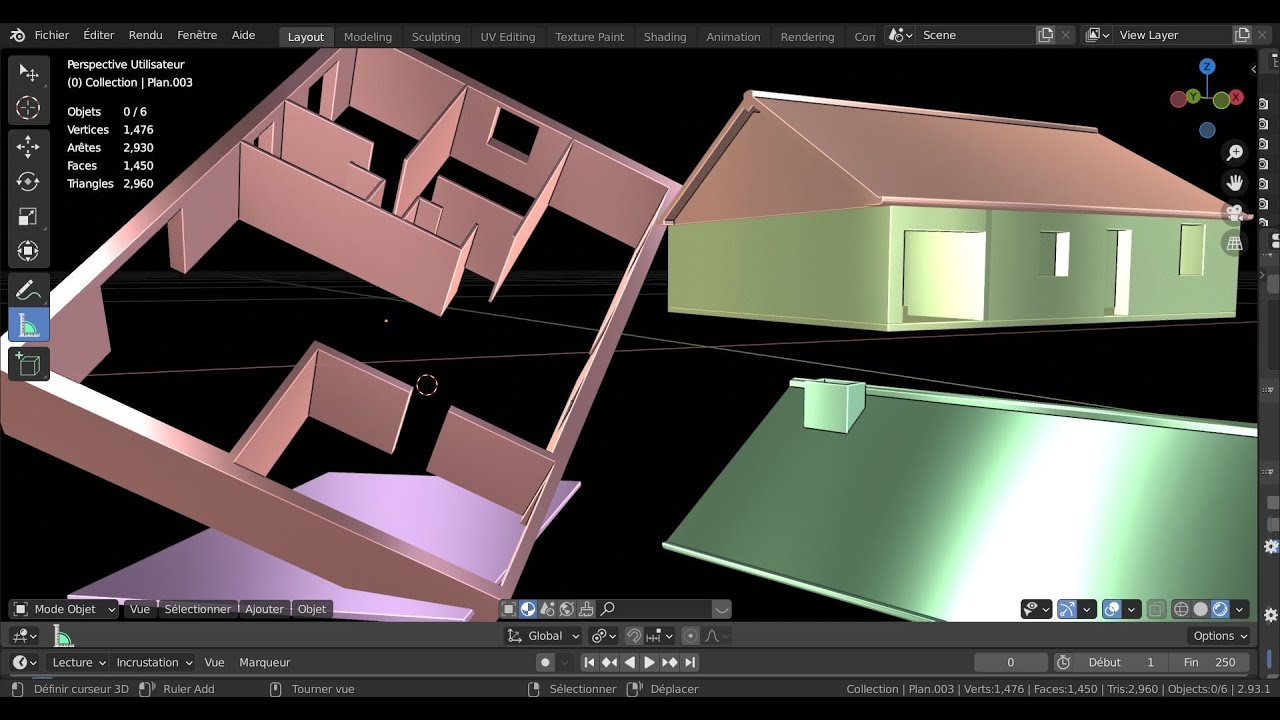Image resolution: width=1280 pixels, height=720 pixels.
Task: Select the Move tool
Action: tap(28, 147)
